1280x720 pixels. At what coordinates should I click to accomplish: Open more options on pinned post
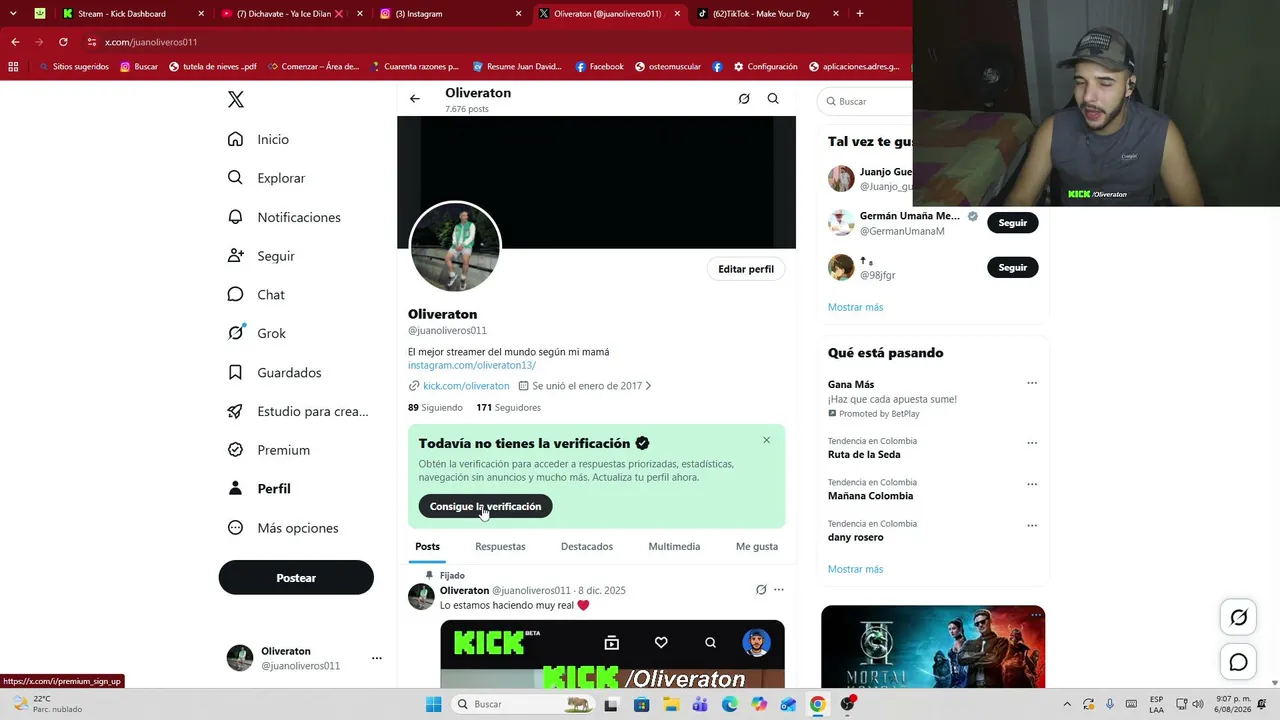tap(779, 590)
